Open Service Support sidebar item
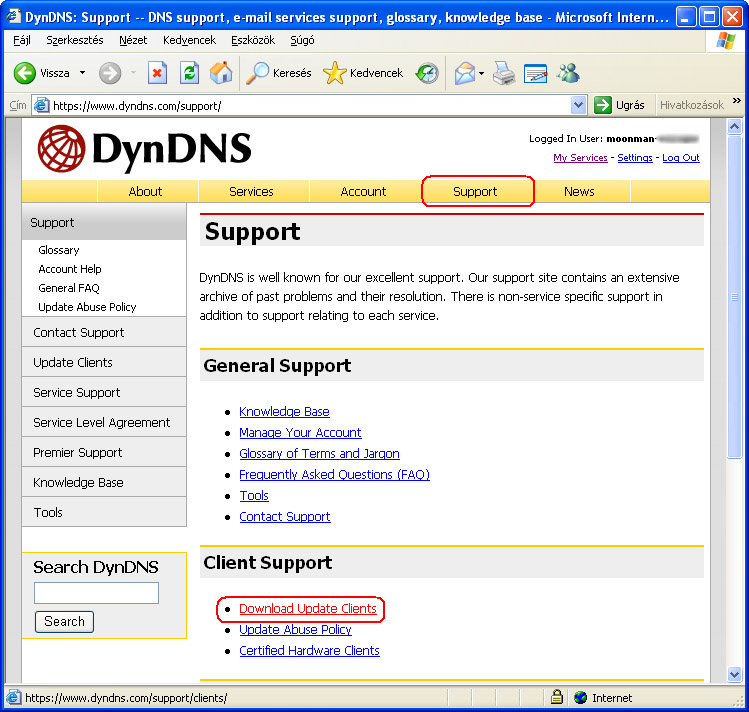The height and width of the screenshot is (712, 749). click(x=104, y=393)
